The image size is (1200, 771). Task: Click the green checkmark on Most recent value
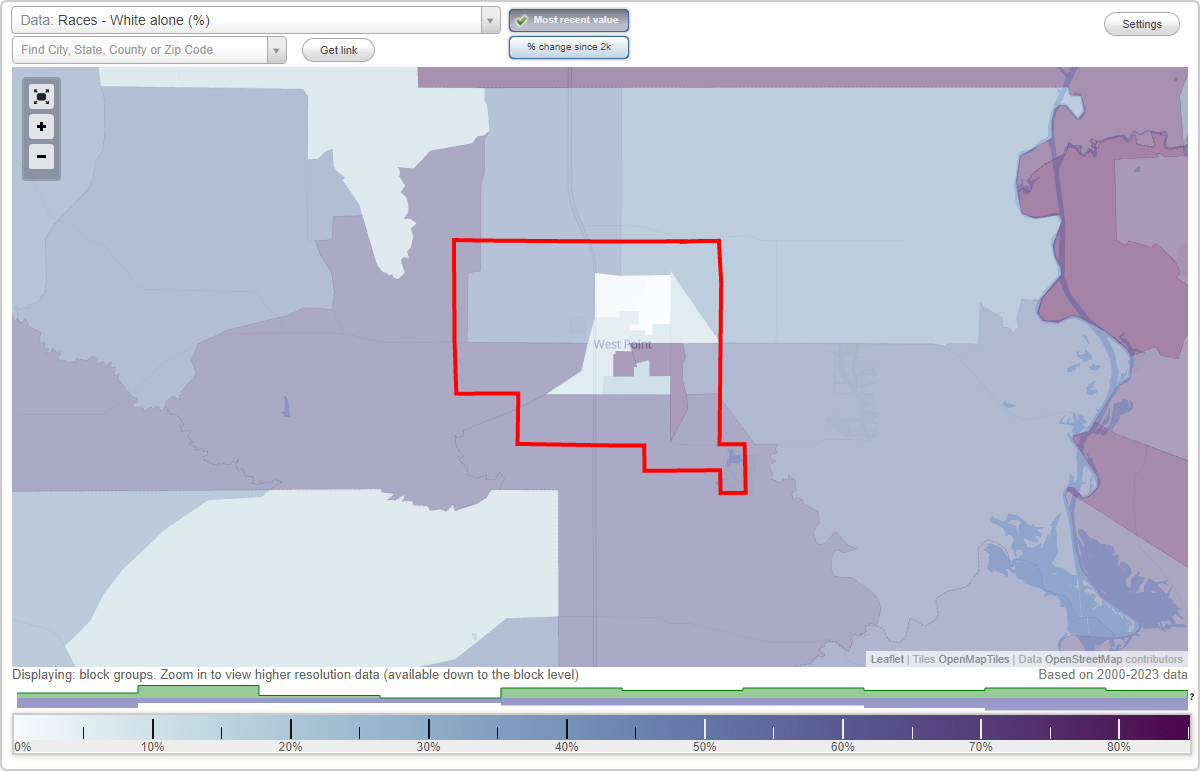(521, 19)
